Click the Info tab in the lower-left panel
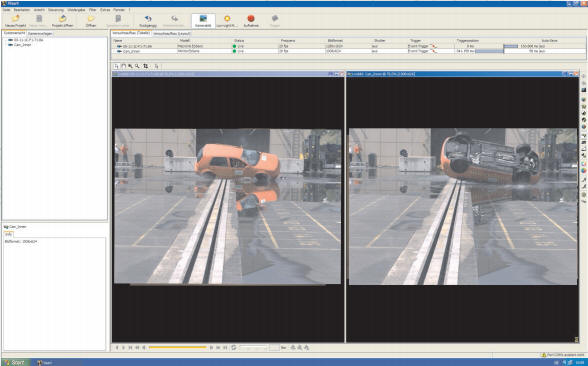This screenshot has height=366, width=588. click(8, 234)
